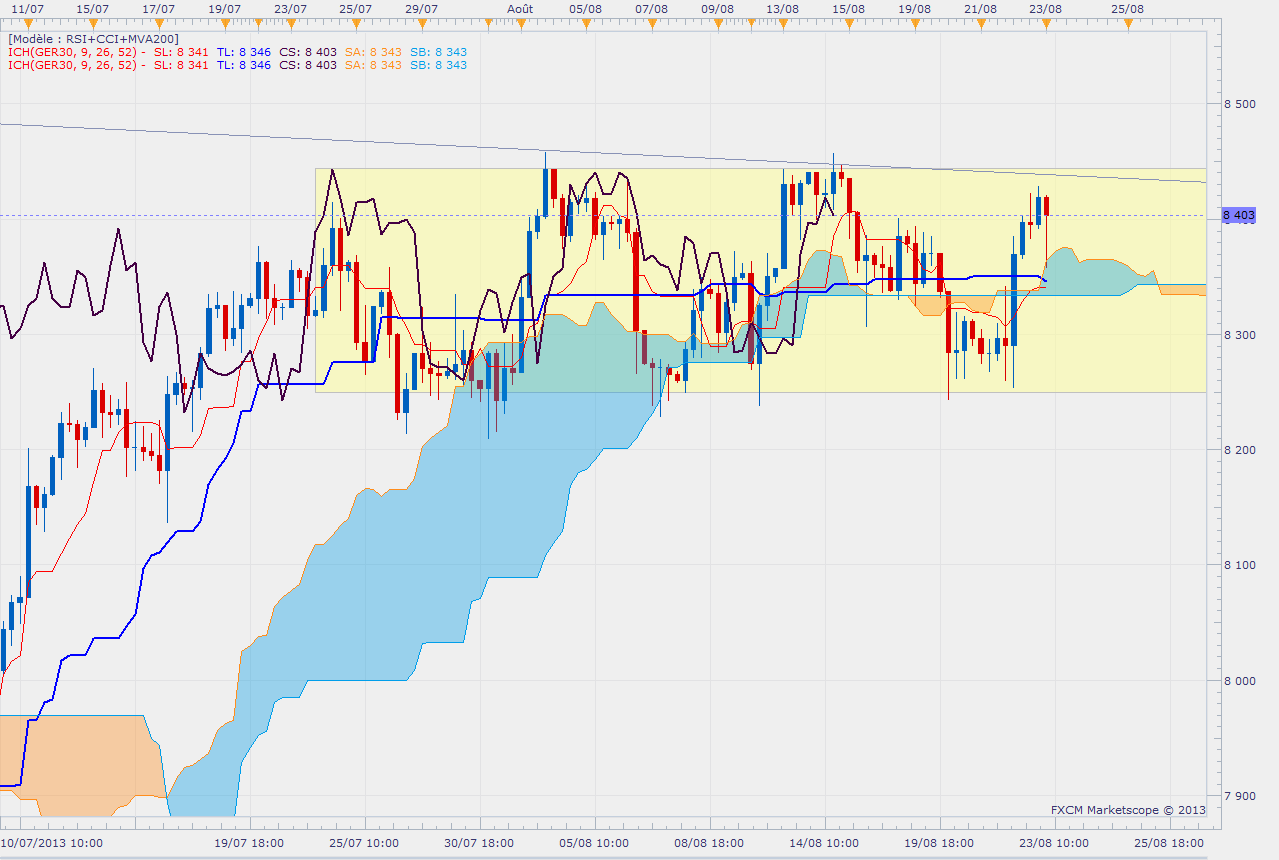Viewport: 1279px width, 860px height.
Task: Click the Modèle RSI+CCI+MVA200 template label
Action: pyautogui.click(x=94, y=39)
